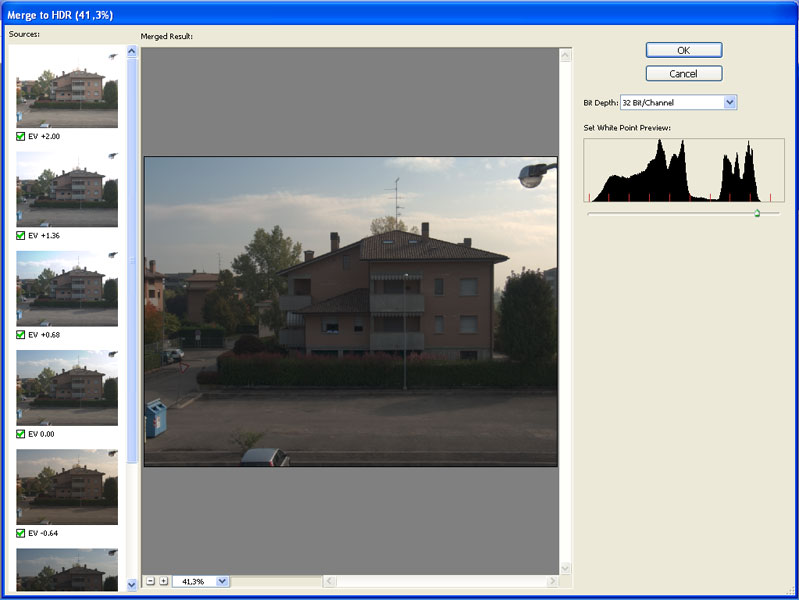
Task: Click the preview vertical scroll up arrow
Action: 566,55
